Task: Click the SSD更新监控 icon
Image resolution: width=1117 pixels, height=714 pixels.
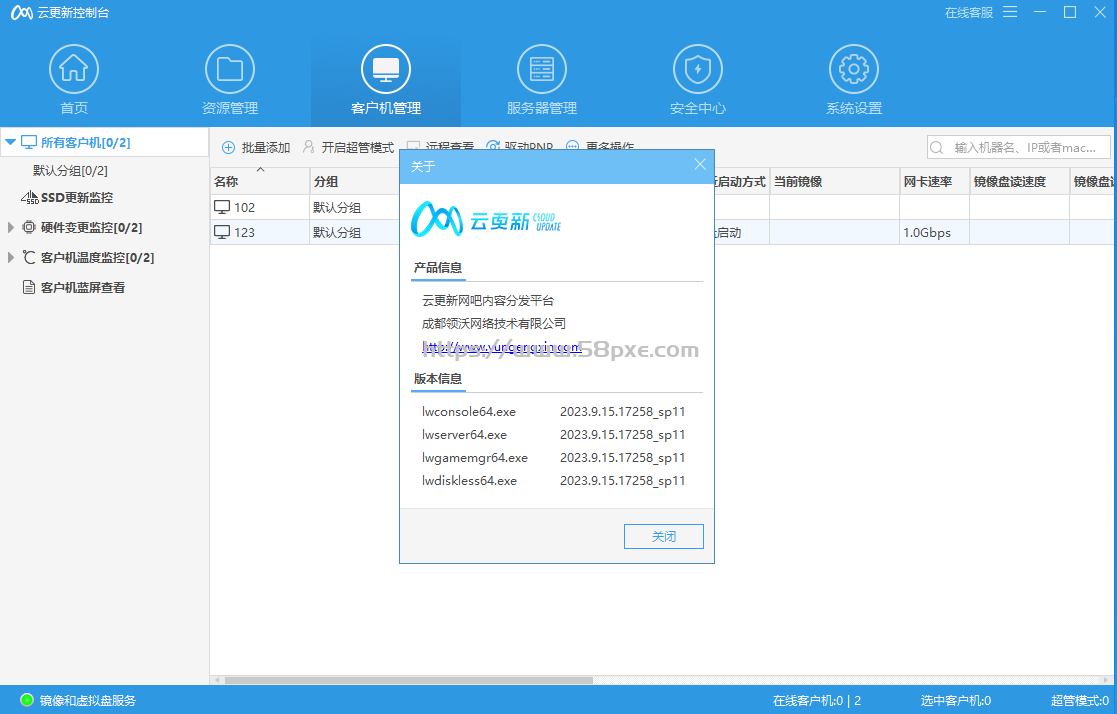Action: (29, 197)
